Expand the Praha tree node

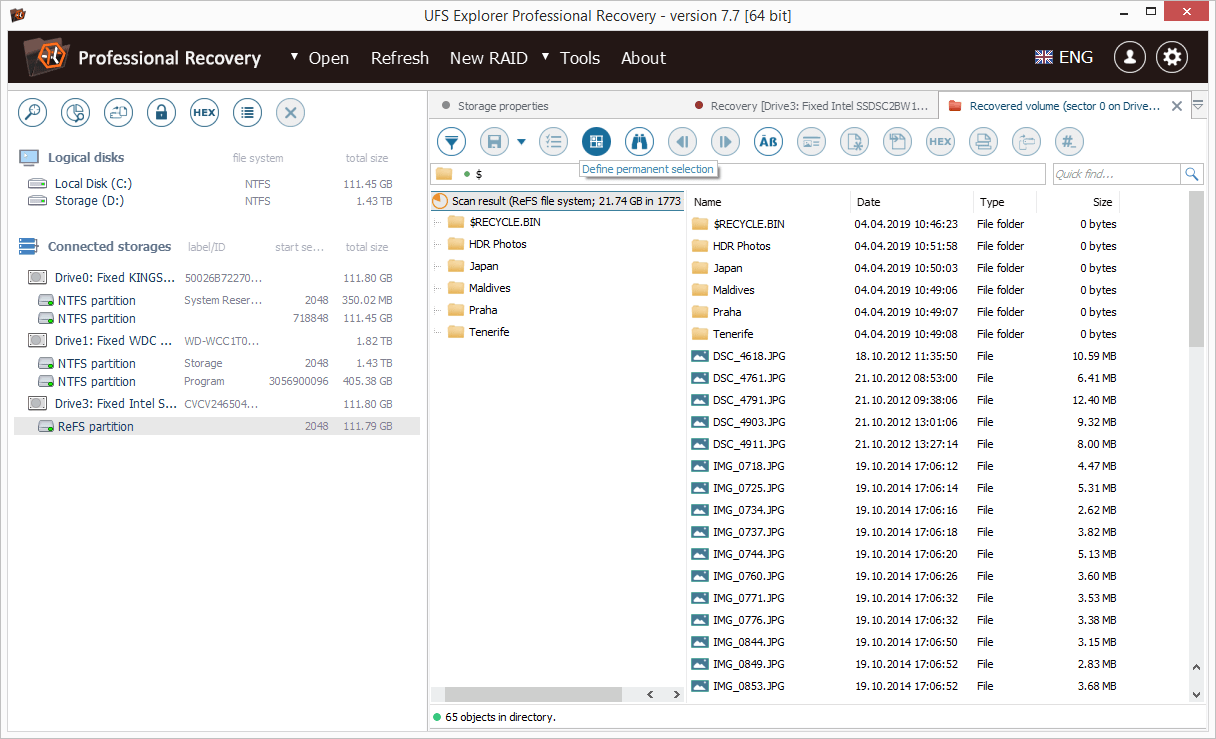click(x=437, y=310)
